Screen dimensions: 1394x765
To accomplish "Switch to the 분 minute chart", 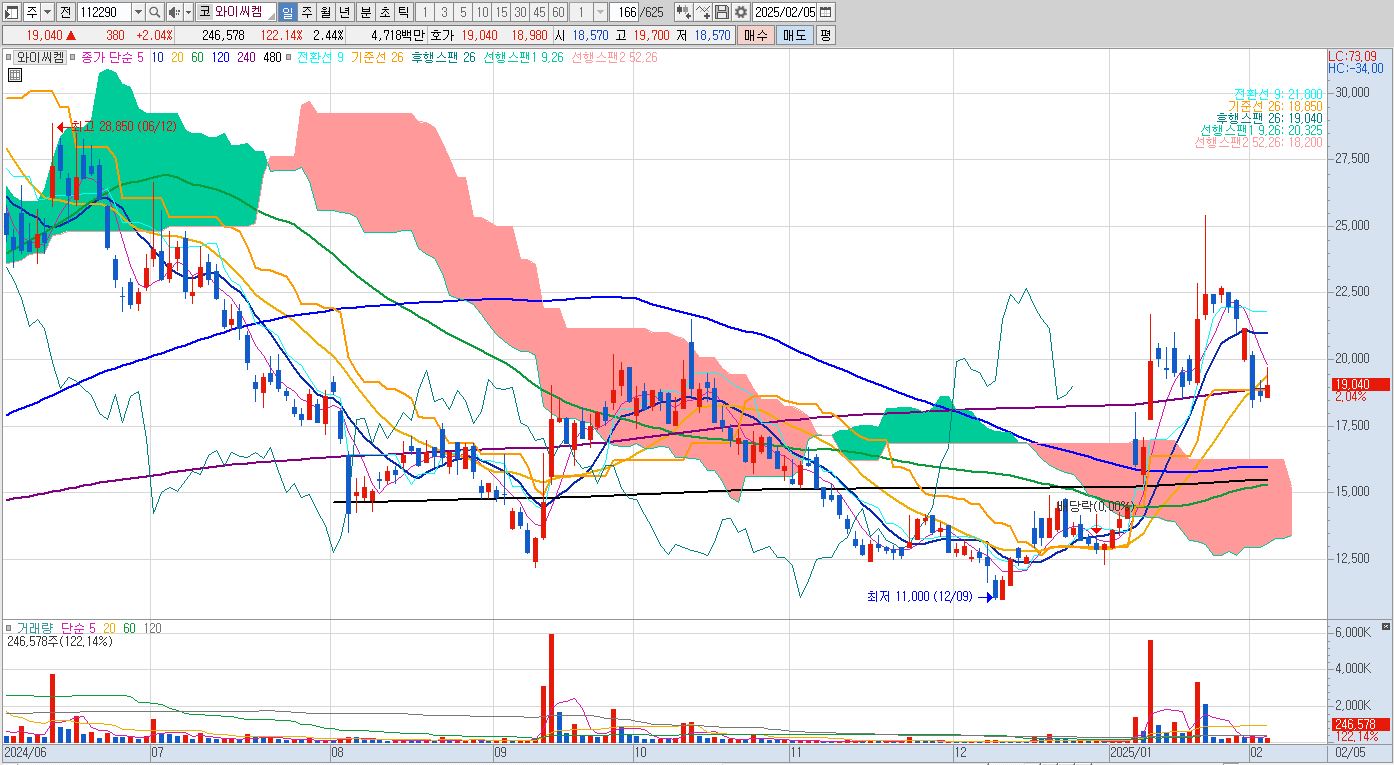I will click(364, 12).
